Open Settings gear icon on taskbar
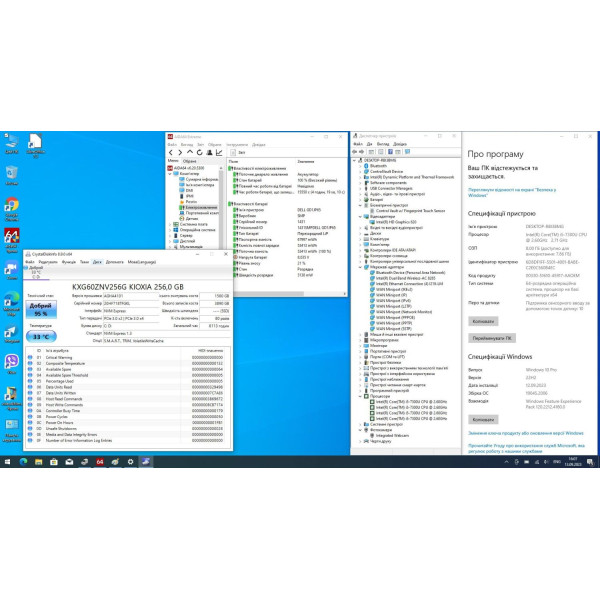 130,462
